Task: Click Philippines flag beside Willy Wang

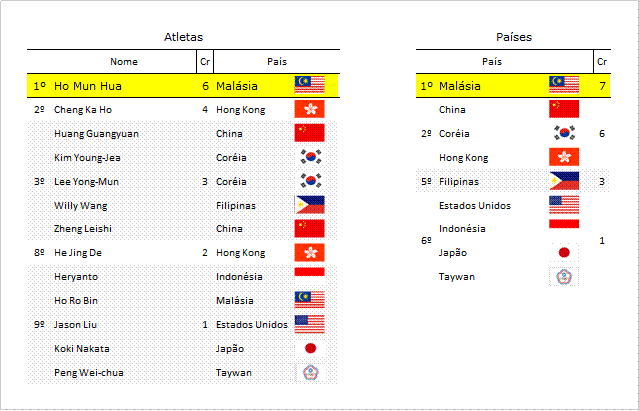Action: point(309,204)
